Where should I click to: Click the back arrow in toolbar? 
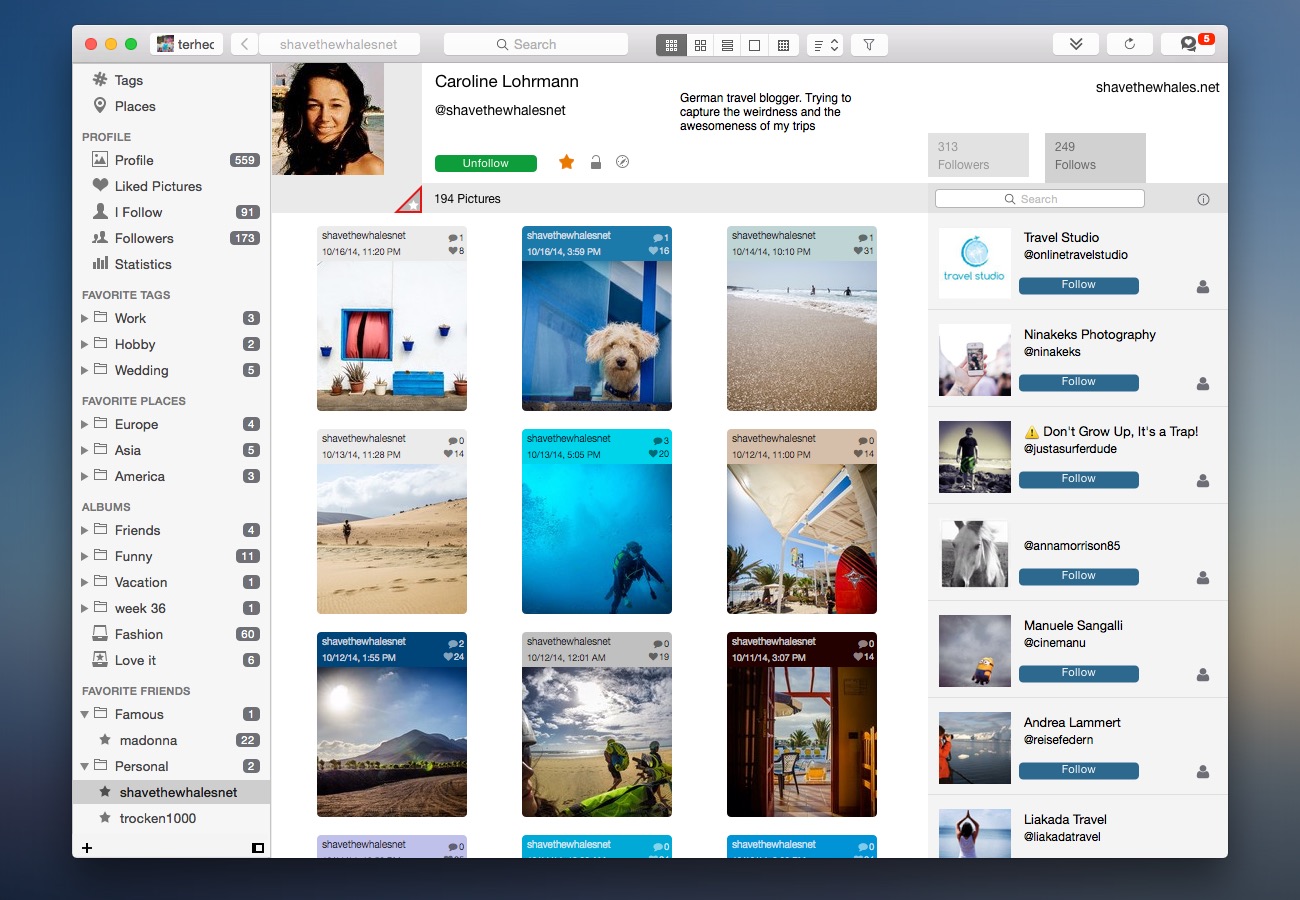coord(245,44)
